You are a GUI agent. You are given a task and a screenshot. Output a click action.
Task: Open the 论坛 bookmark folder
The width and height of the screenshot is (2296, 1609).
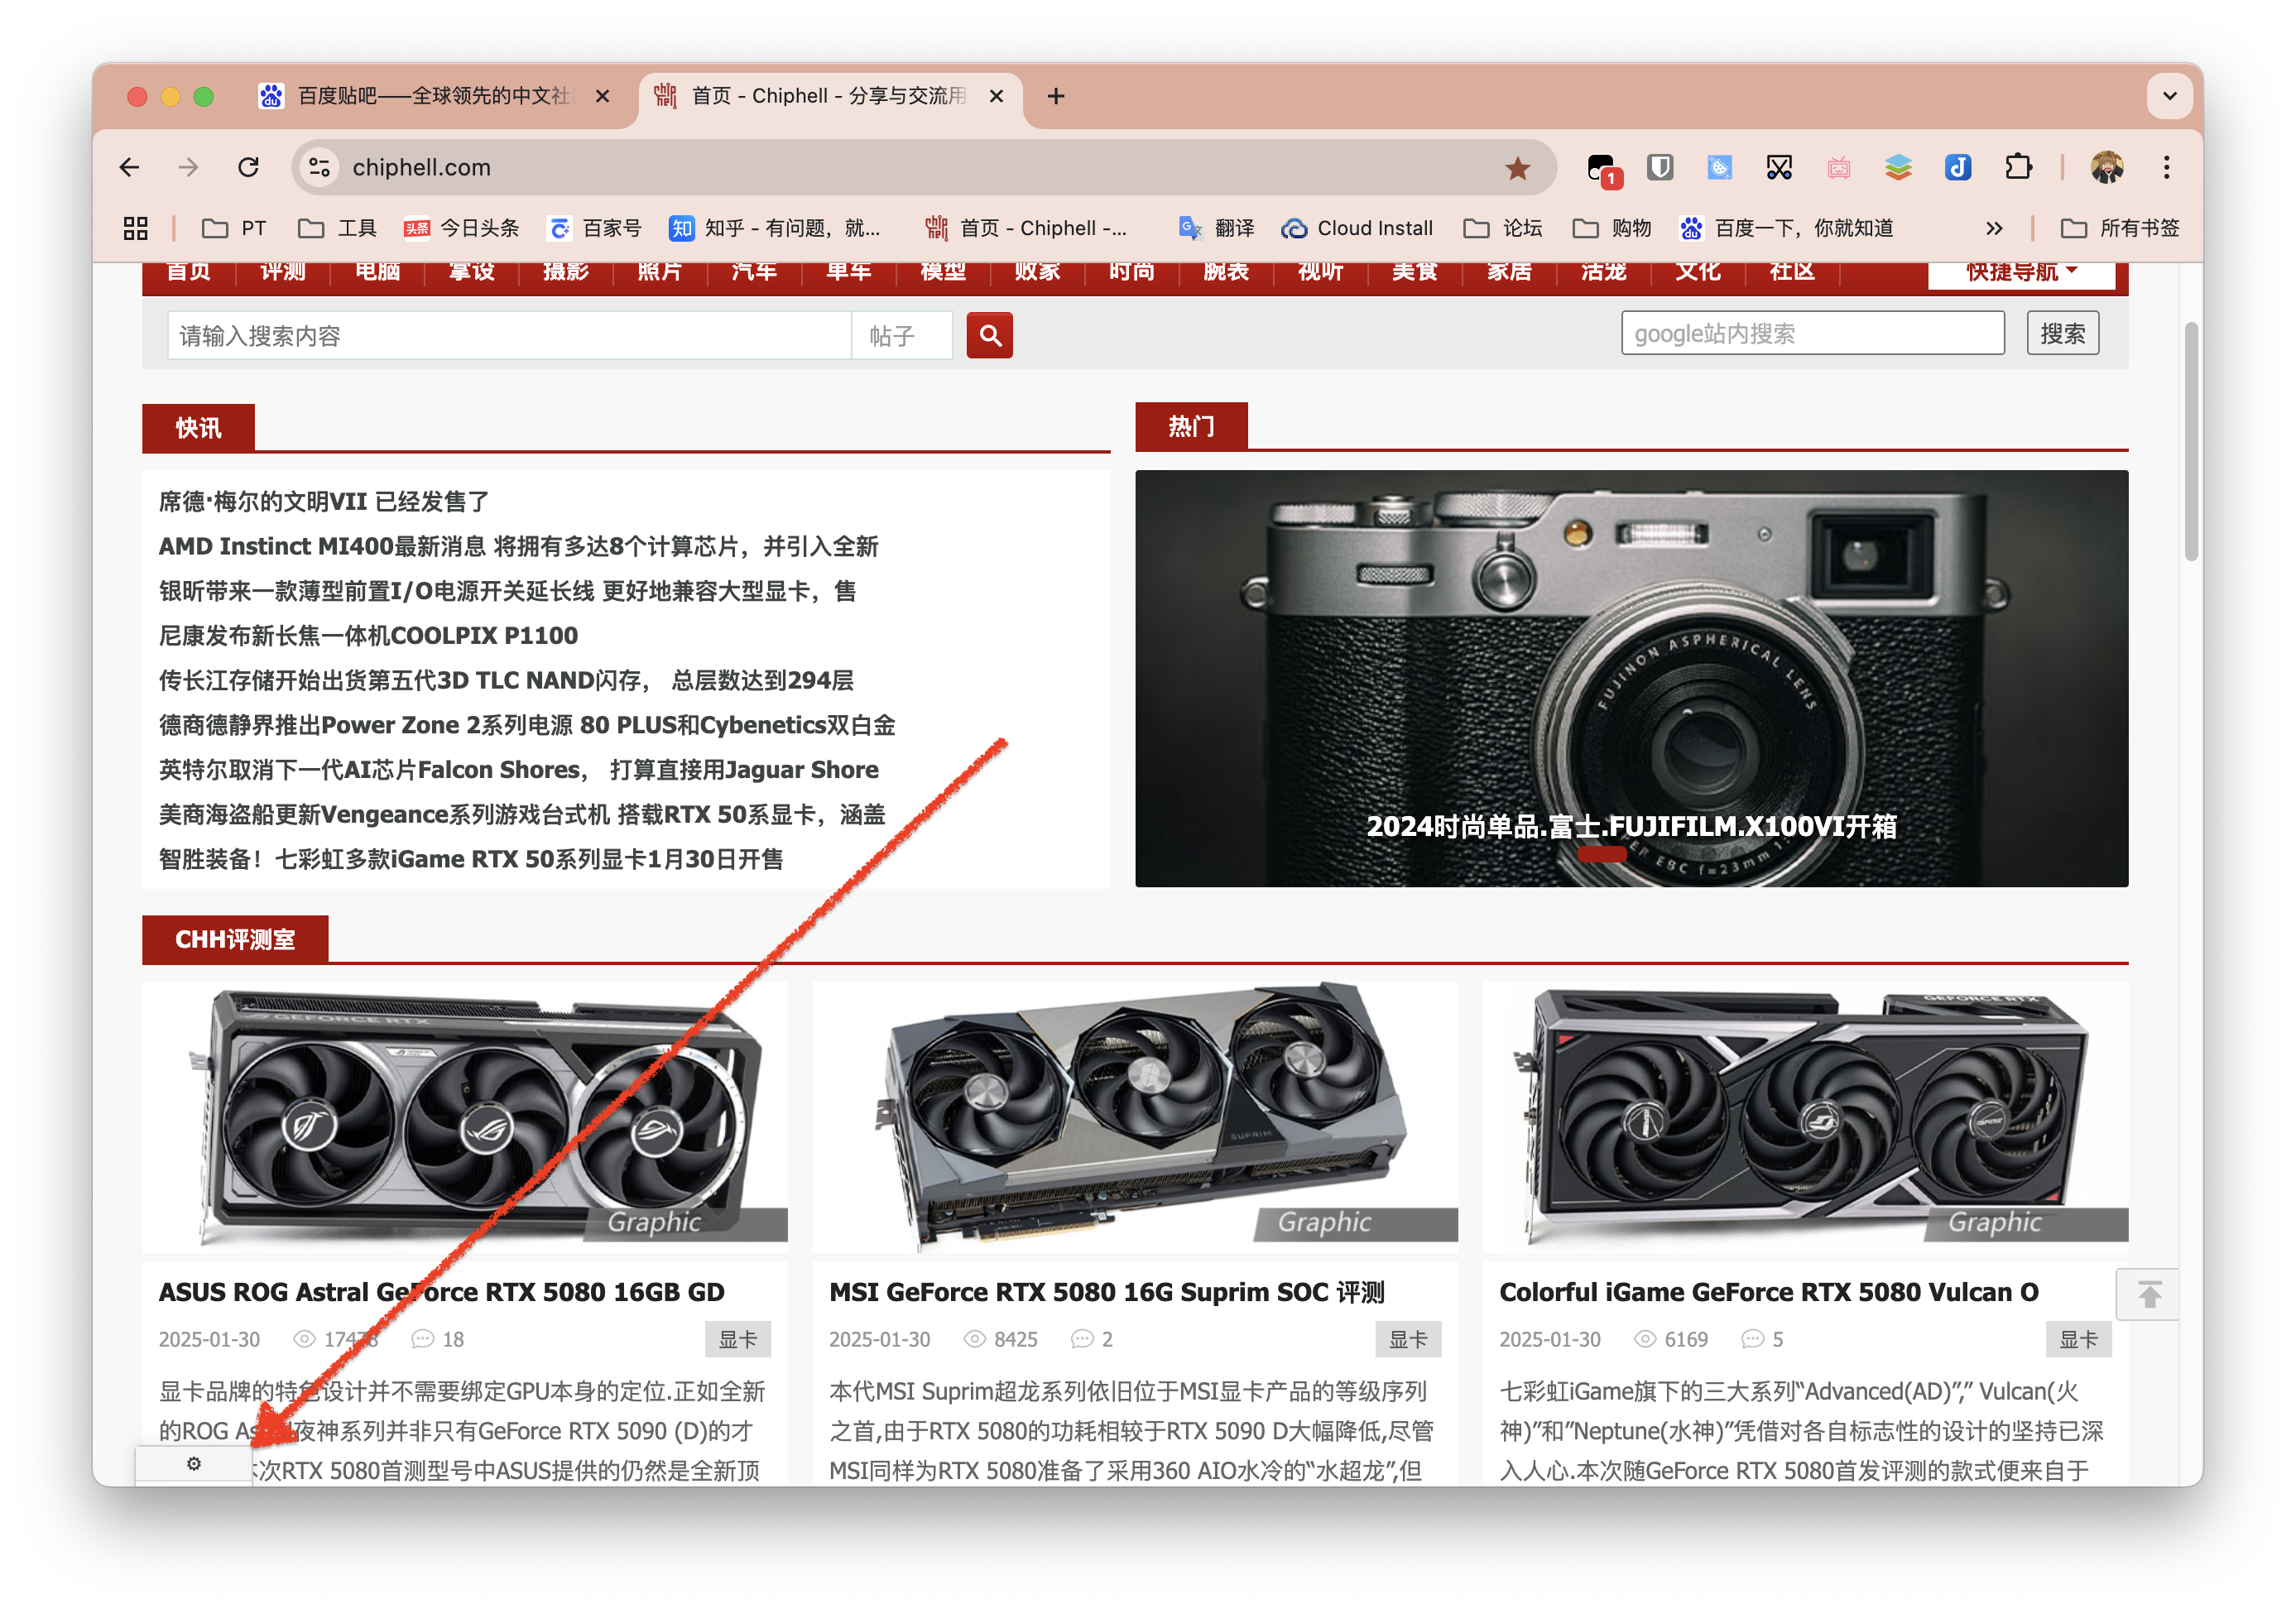1502,228
